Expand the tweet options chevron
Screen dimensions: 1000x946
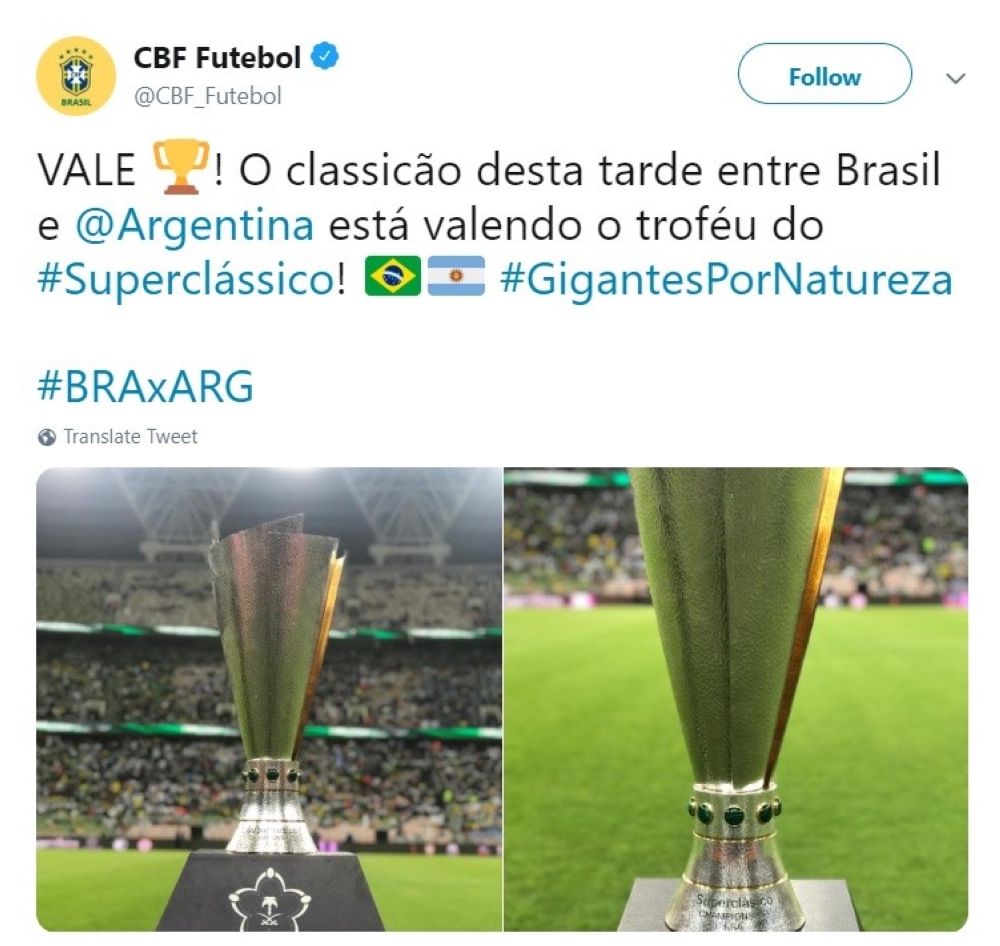coord(955,78)
